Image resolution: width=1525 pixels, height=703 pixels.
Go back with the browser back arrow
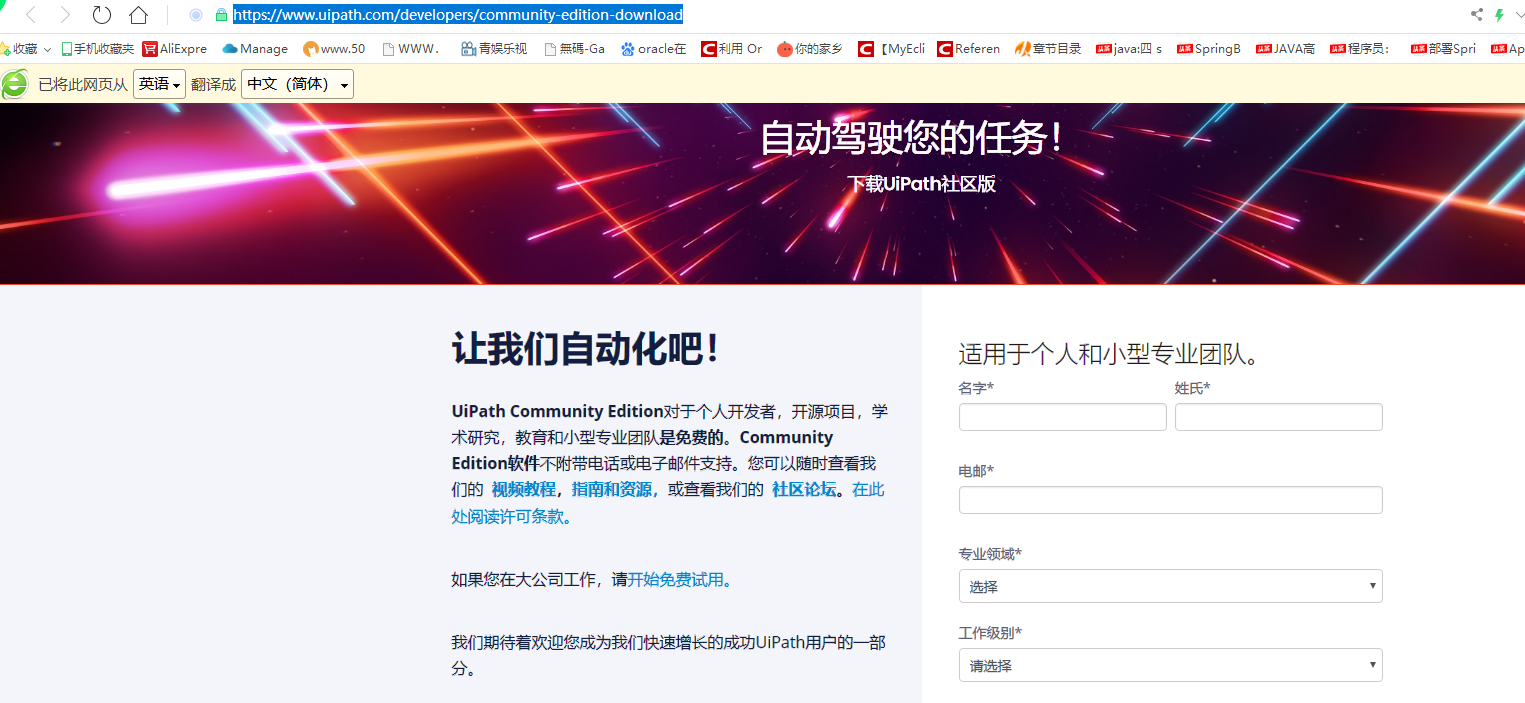click(x=30, y=15)
